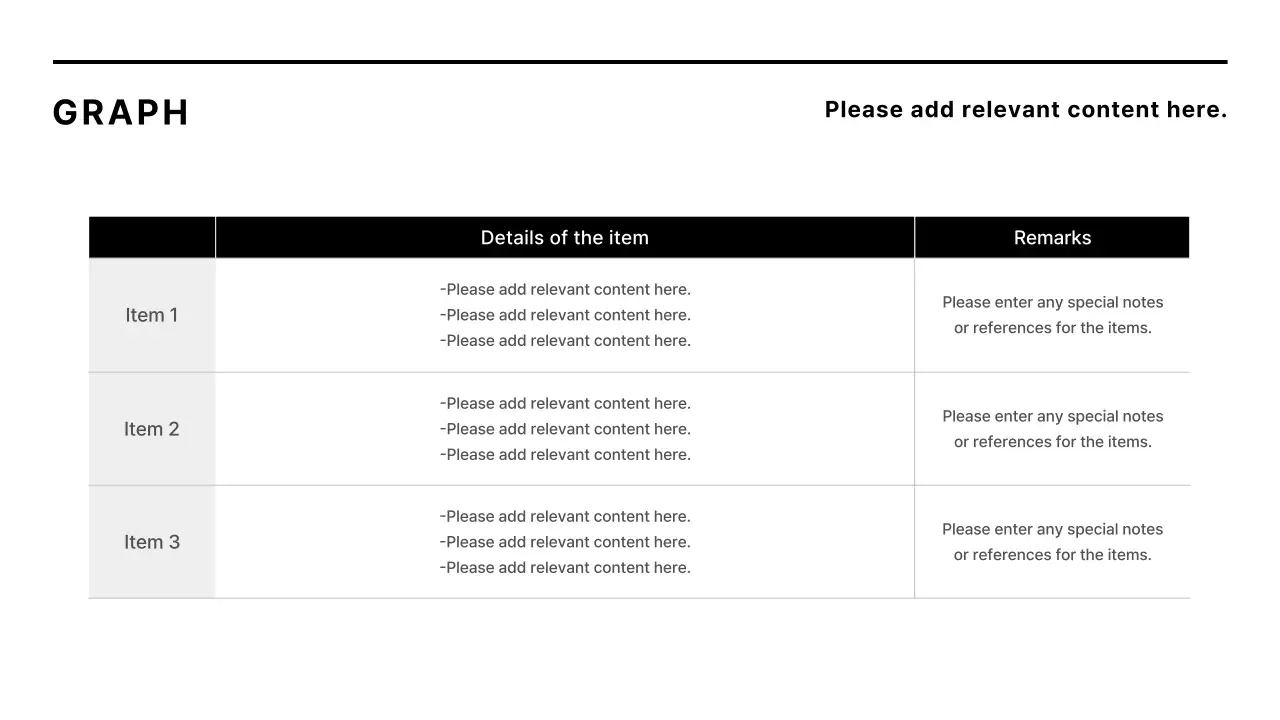1280x720 pixels.
Task: Select the middle detail line in Item 2 row
Action: 565,429
